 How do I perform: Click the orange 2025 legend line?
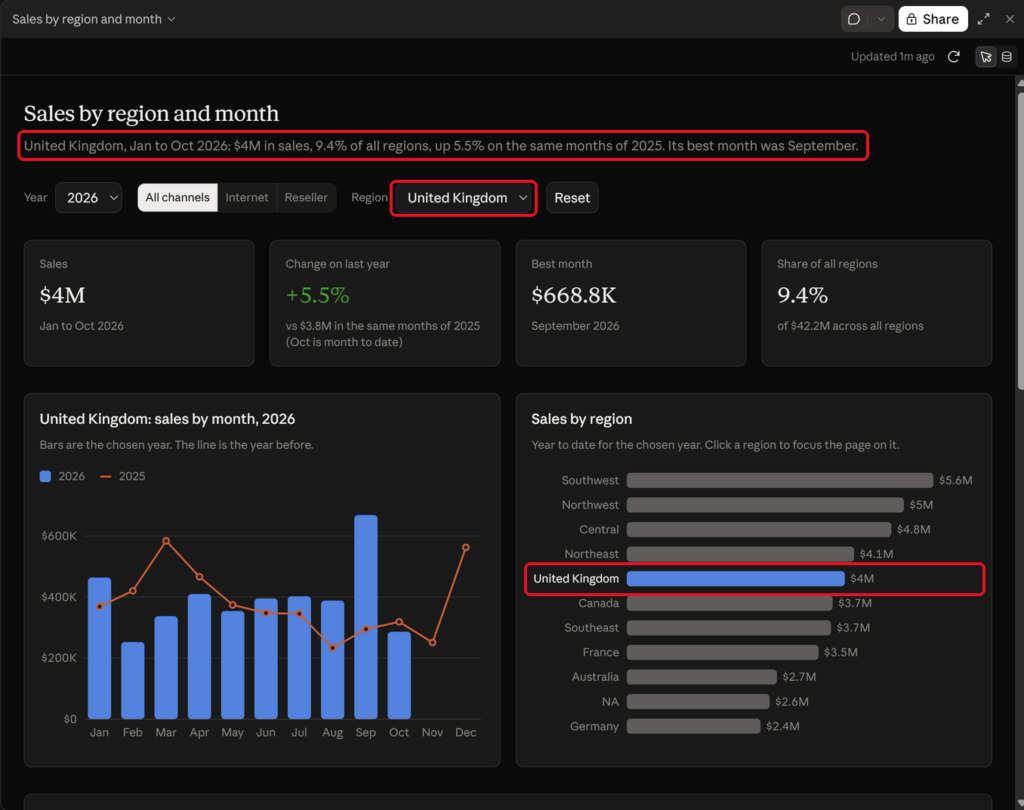click(x=105, y=476)
